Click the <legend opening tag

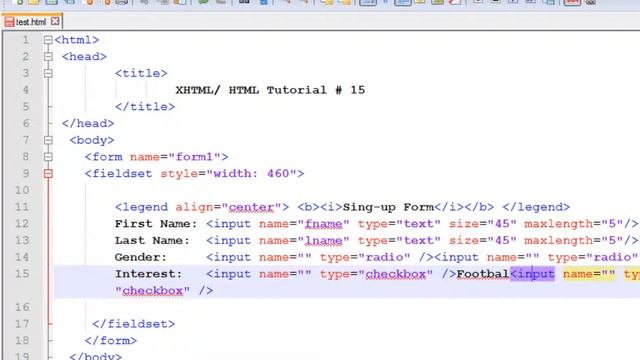coord(141,207)
